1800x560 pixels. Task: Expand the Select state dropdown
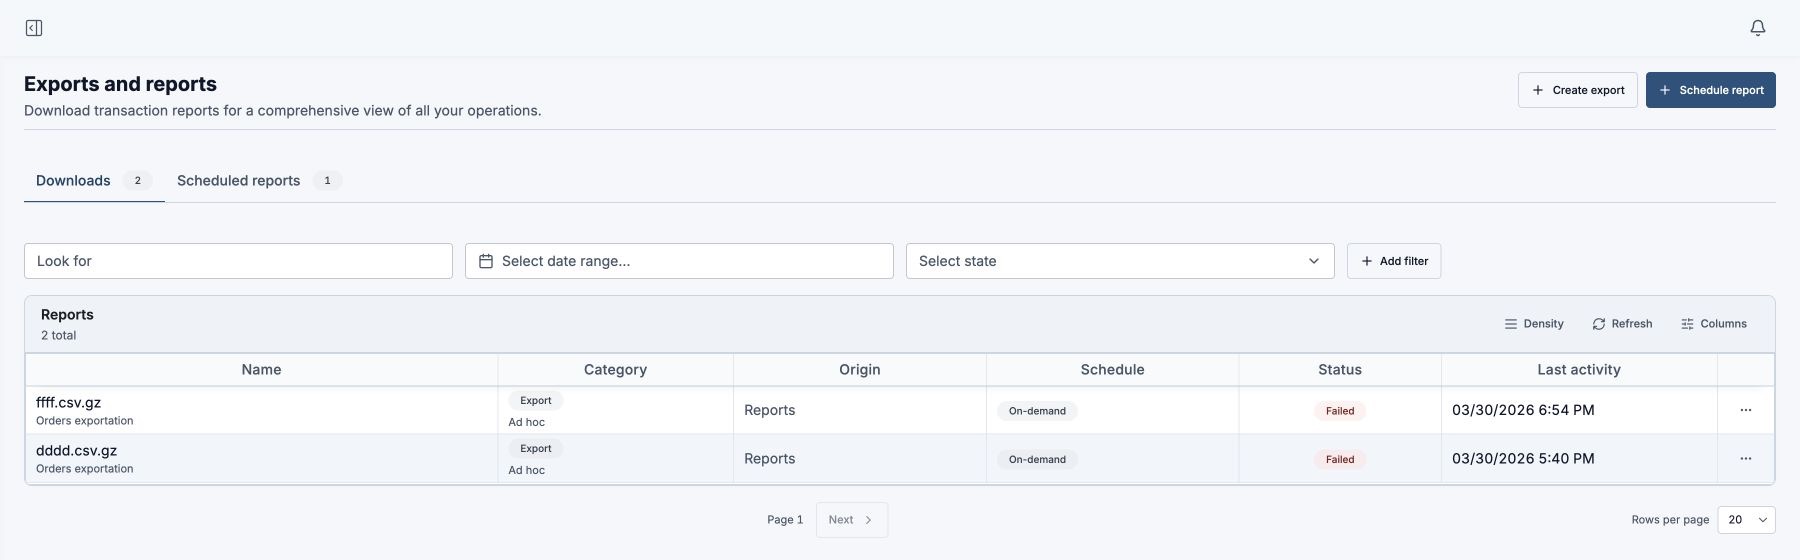point(1120,261)
